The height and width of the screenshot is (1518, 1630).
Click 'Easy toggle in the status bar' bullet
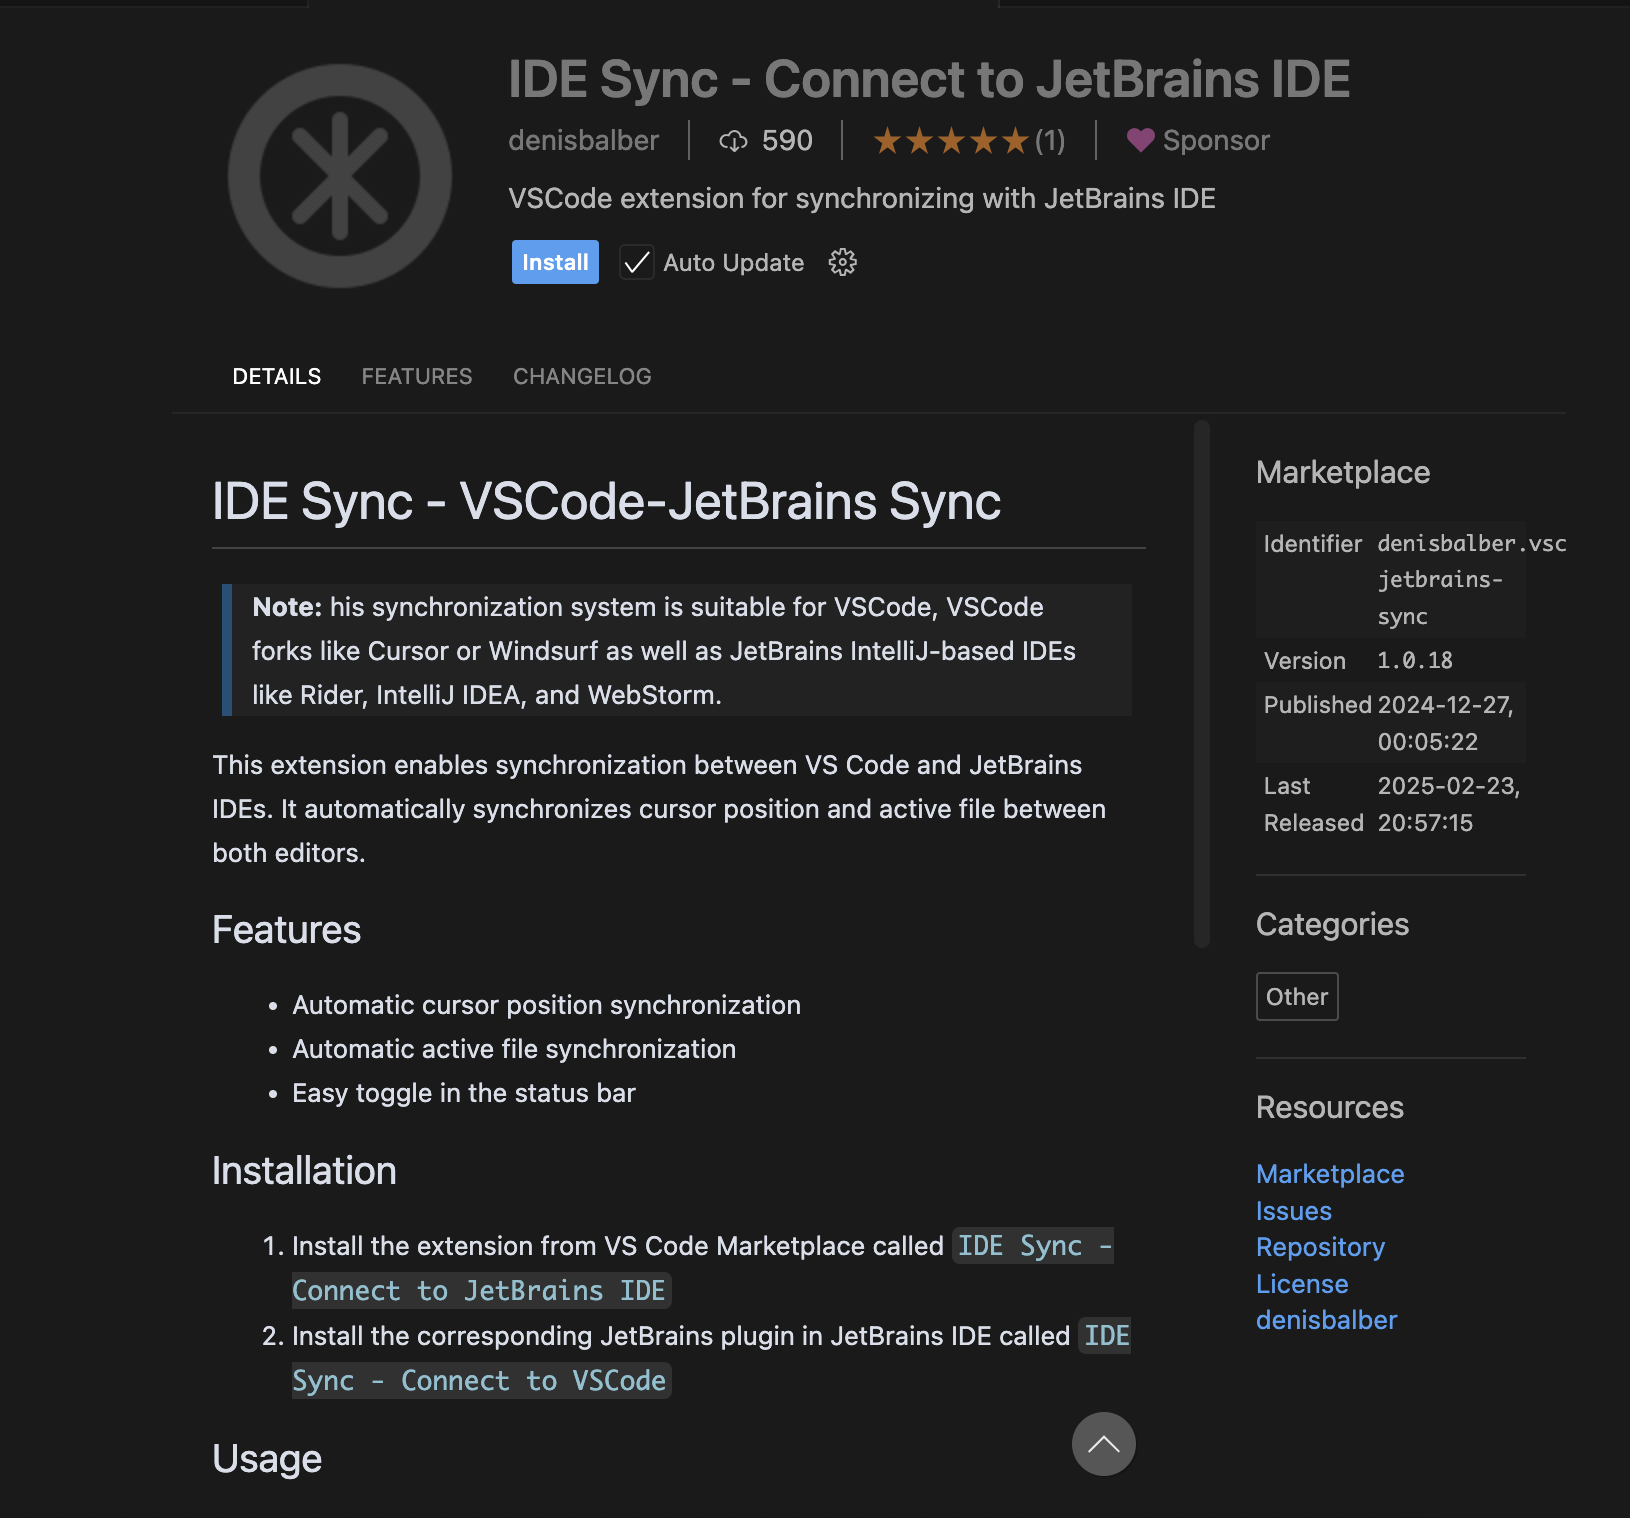pos(464,1093)
